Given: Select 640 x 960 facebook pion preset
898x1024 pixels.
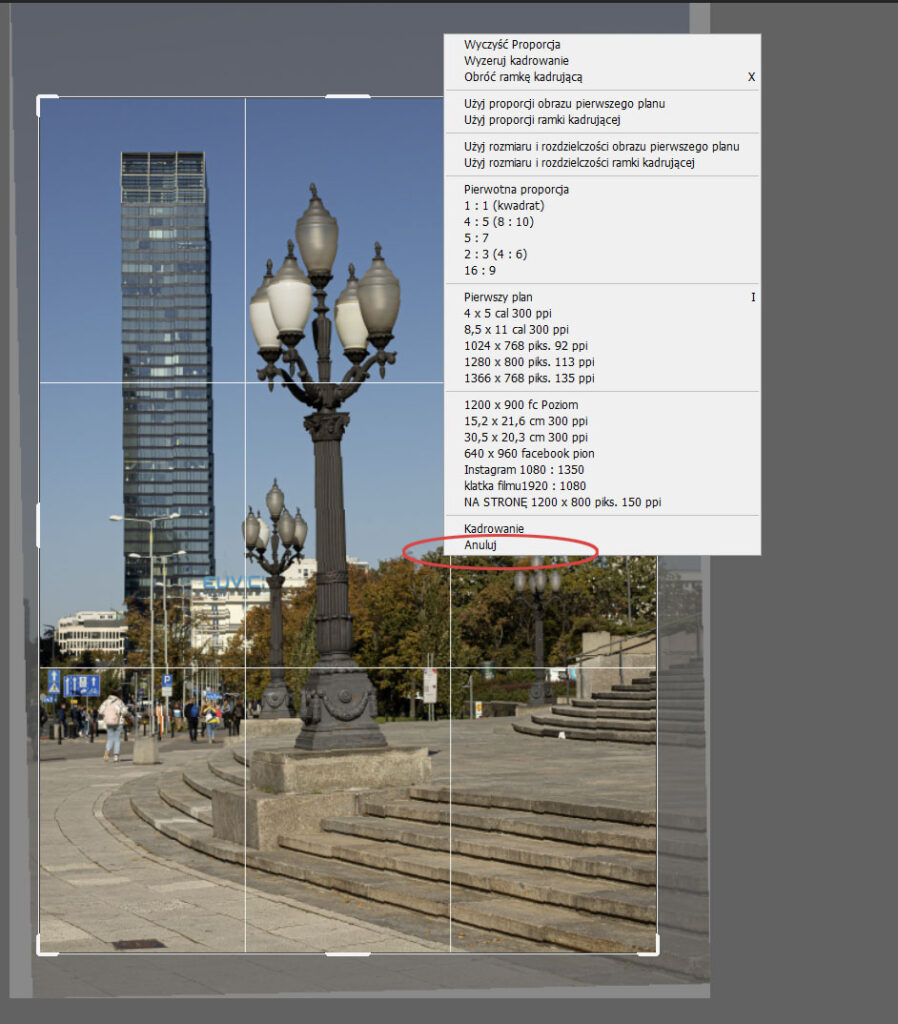Looking at the screenshot, I should [x=529, y=454].
